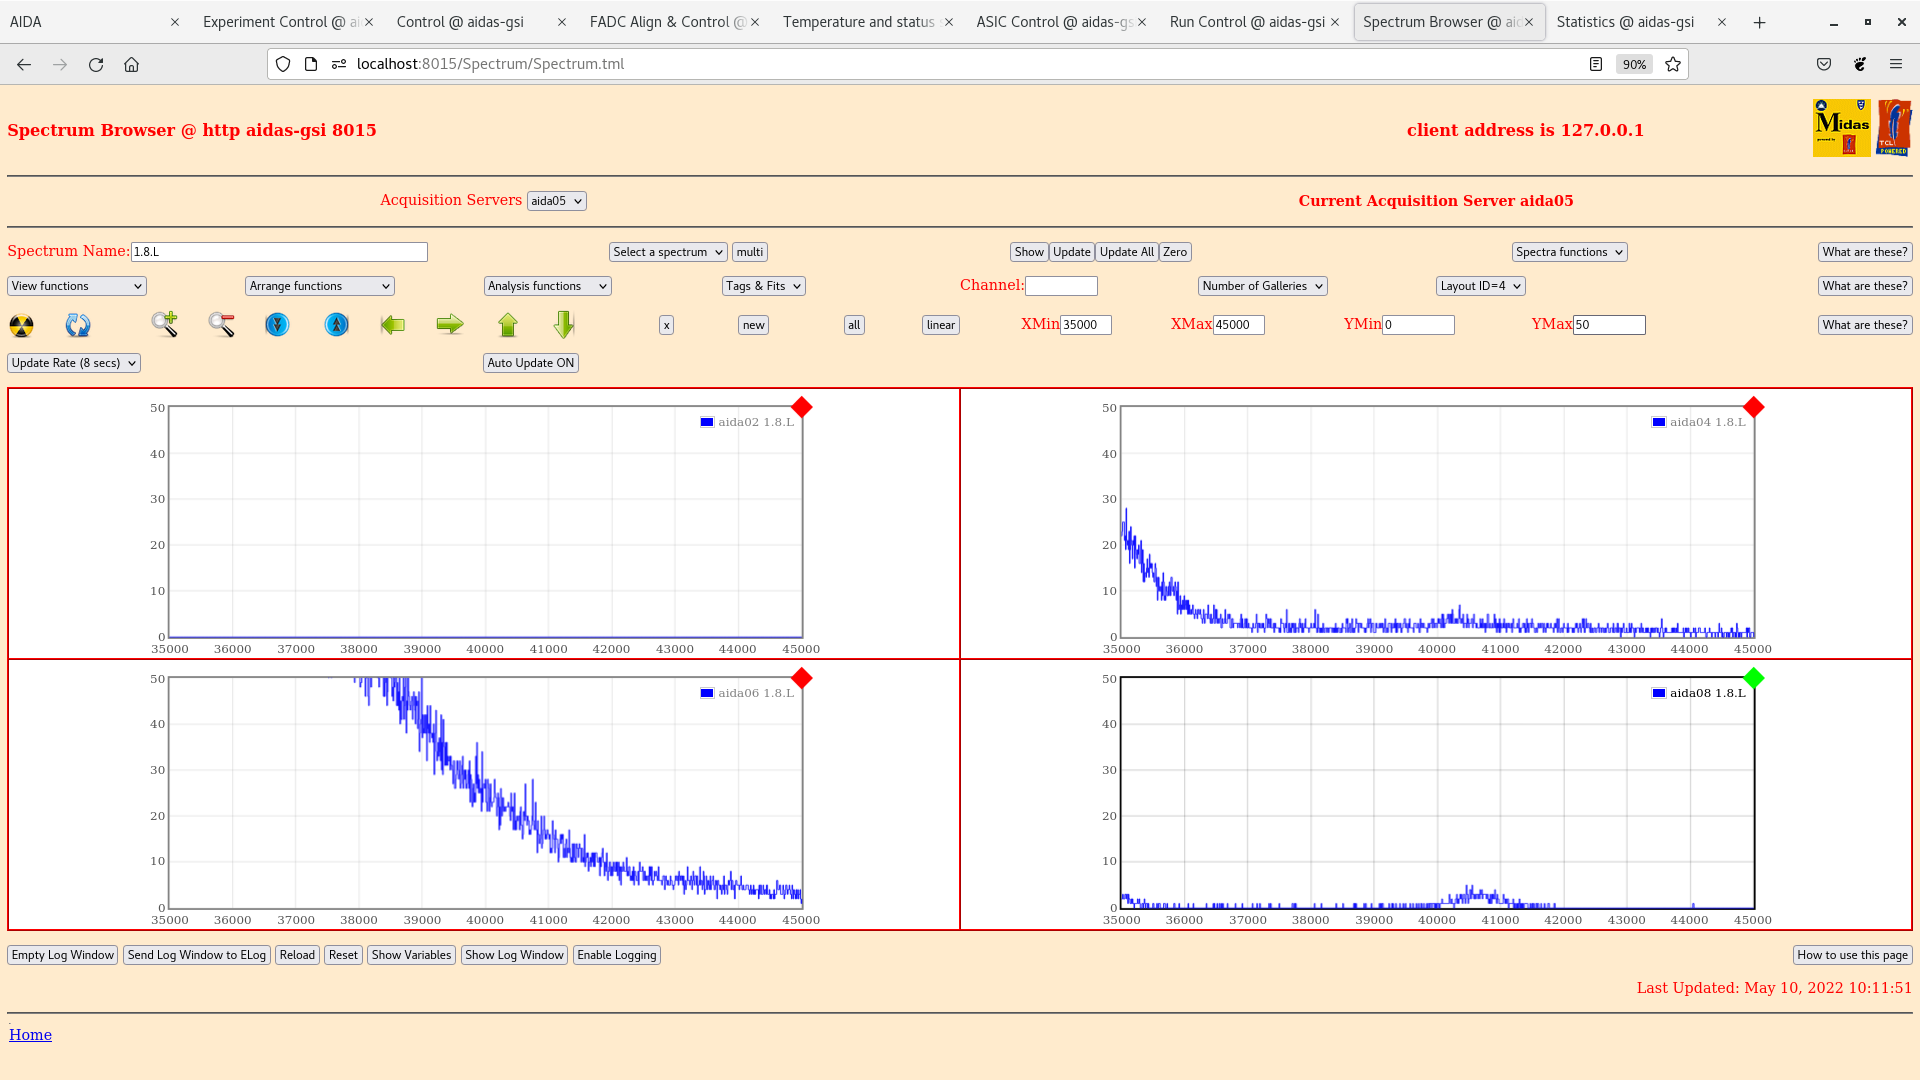Toggle the linear scale button
The image size is (1920, 1080).
pos(940,325)
